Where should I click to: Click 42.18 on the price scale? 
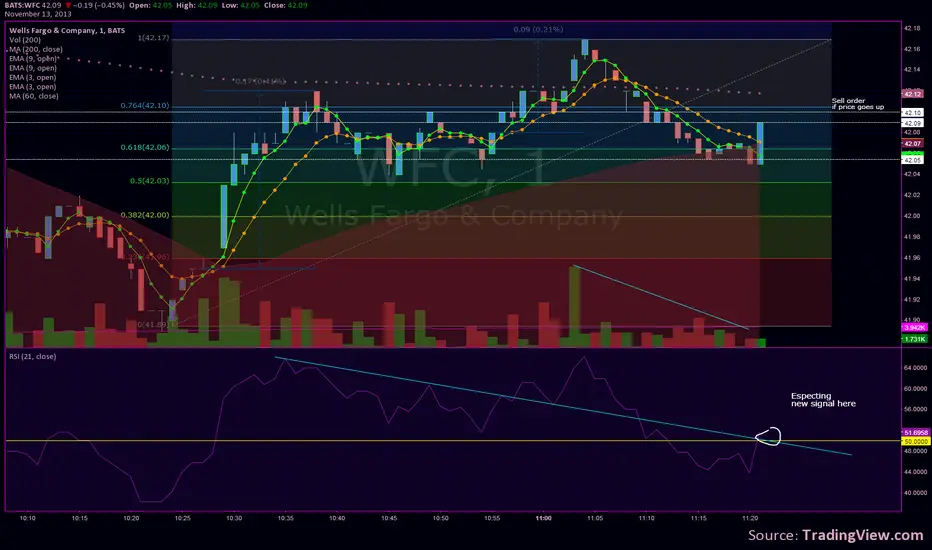click(912, 28)
